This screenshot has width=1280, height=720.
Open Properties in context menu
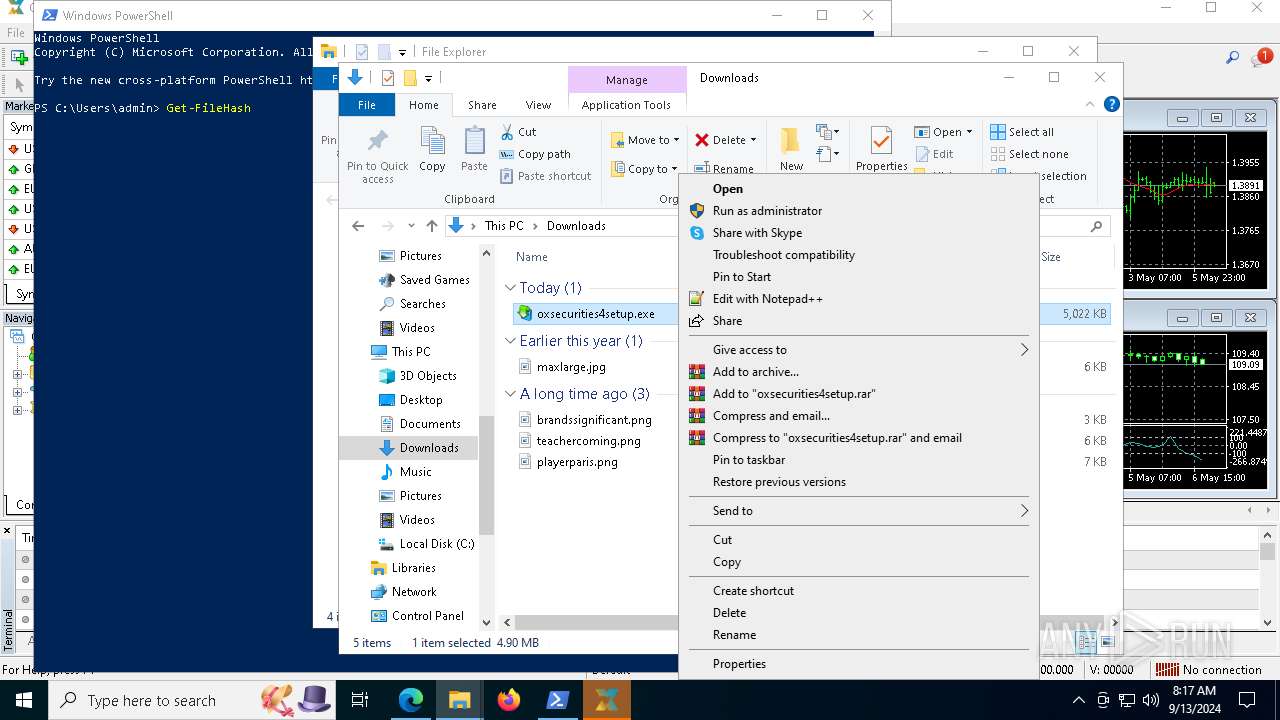point(739,664)
